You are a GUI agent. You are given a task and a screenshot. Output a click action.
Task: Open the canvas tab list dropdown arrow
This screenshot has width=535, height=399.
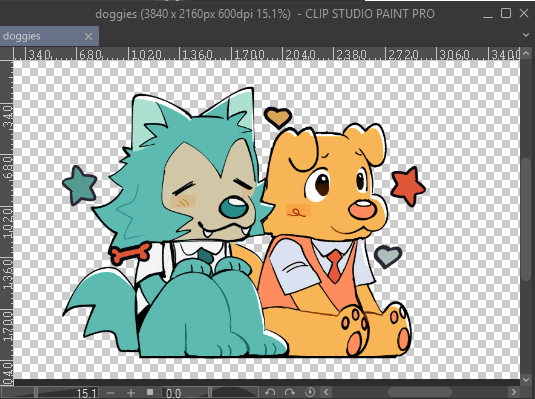526,35
